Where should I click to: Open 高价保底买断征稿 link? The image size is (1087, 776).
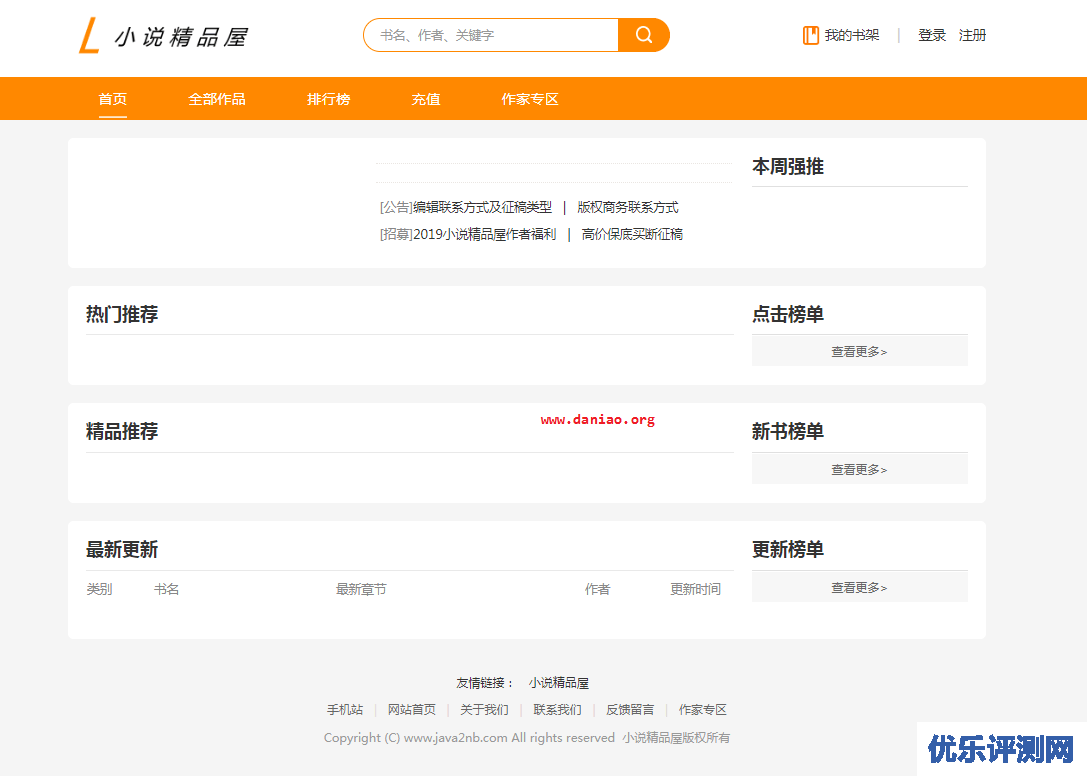(x=632, y=234)
